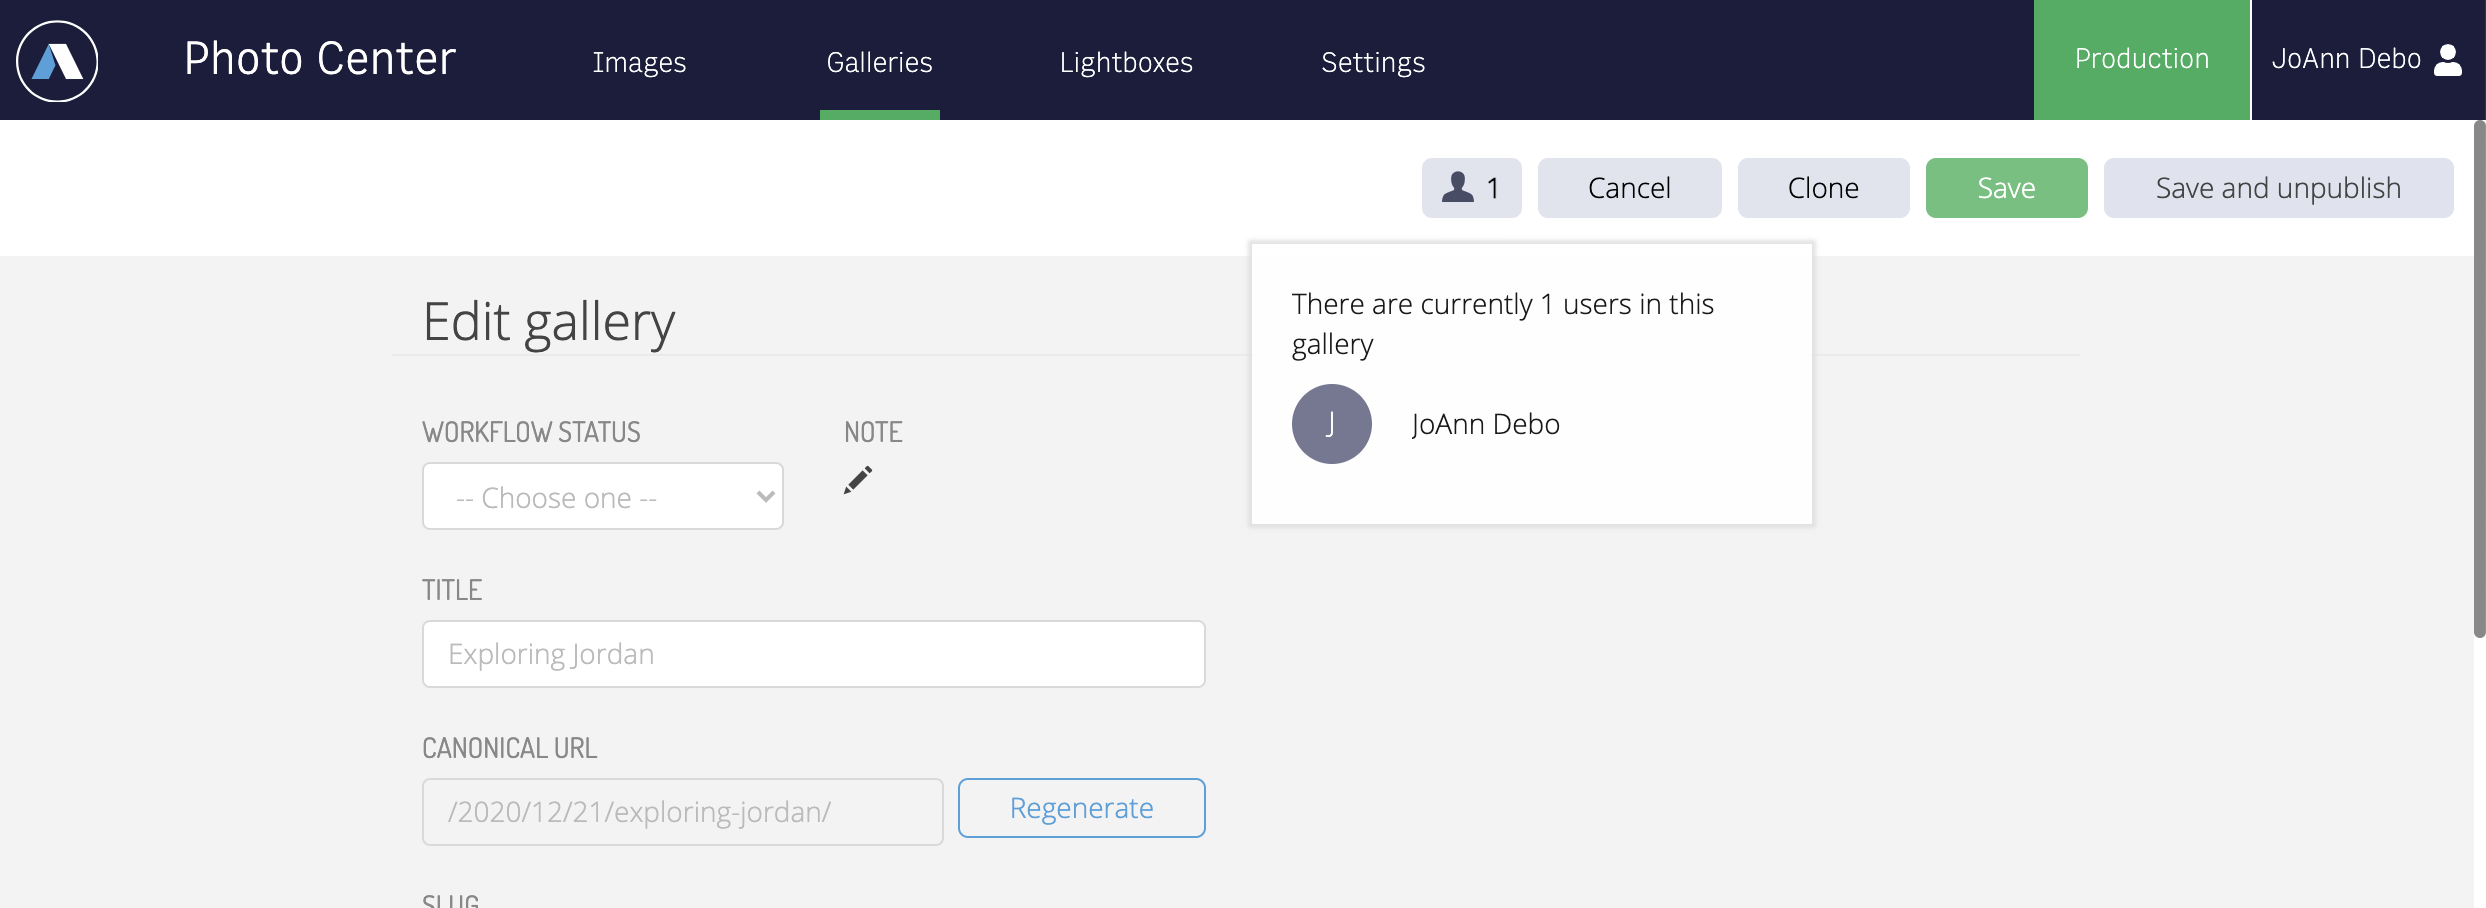The height and width of the screenshot is (908, 2486).
Task: Click JoAnn Debo name in users popup
Action: click(1485, 424)
